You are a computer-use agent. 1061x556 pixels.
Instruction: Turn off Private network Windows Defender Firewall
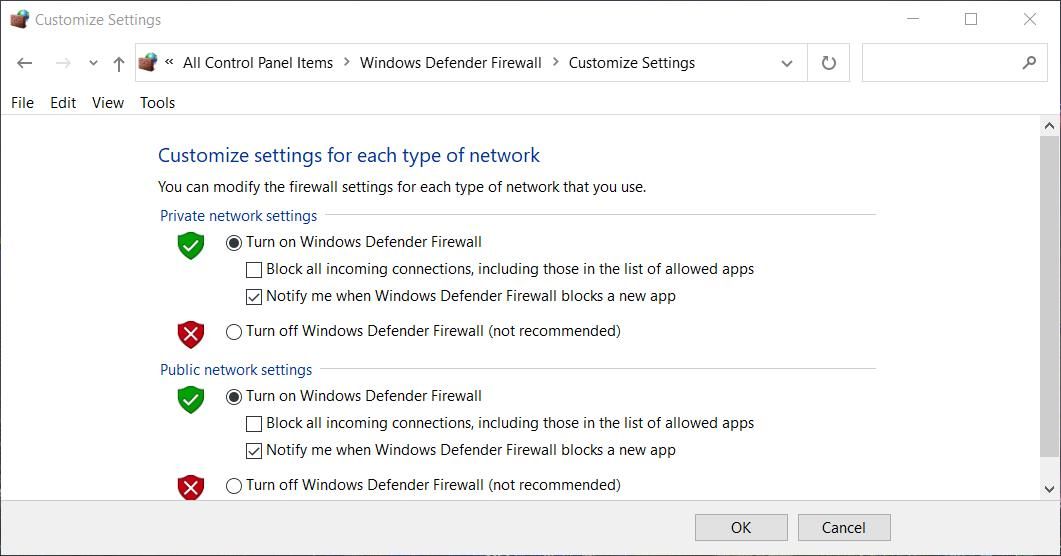pos(234,331)
